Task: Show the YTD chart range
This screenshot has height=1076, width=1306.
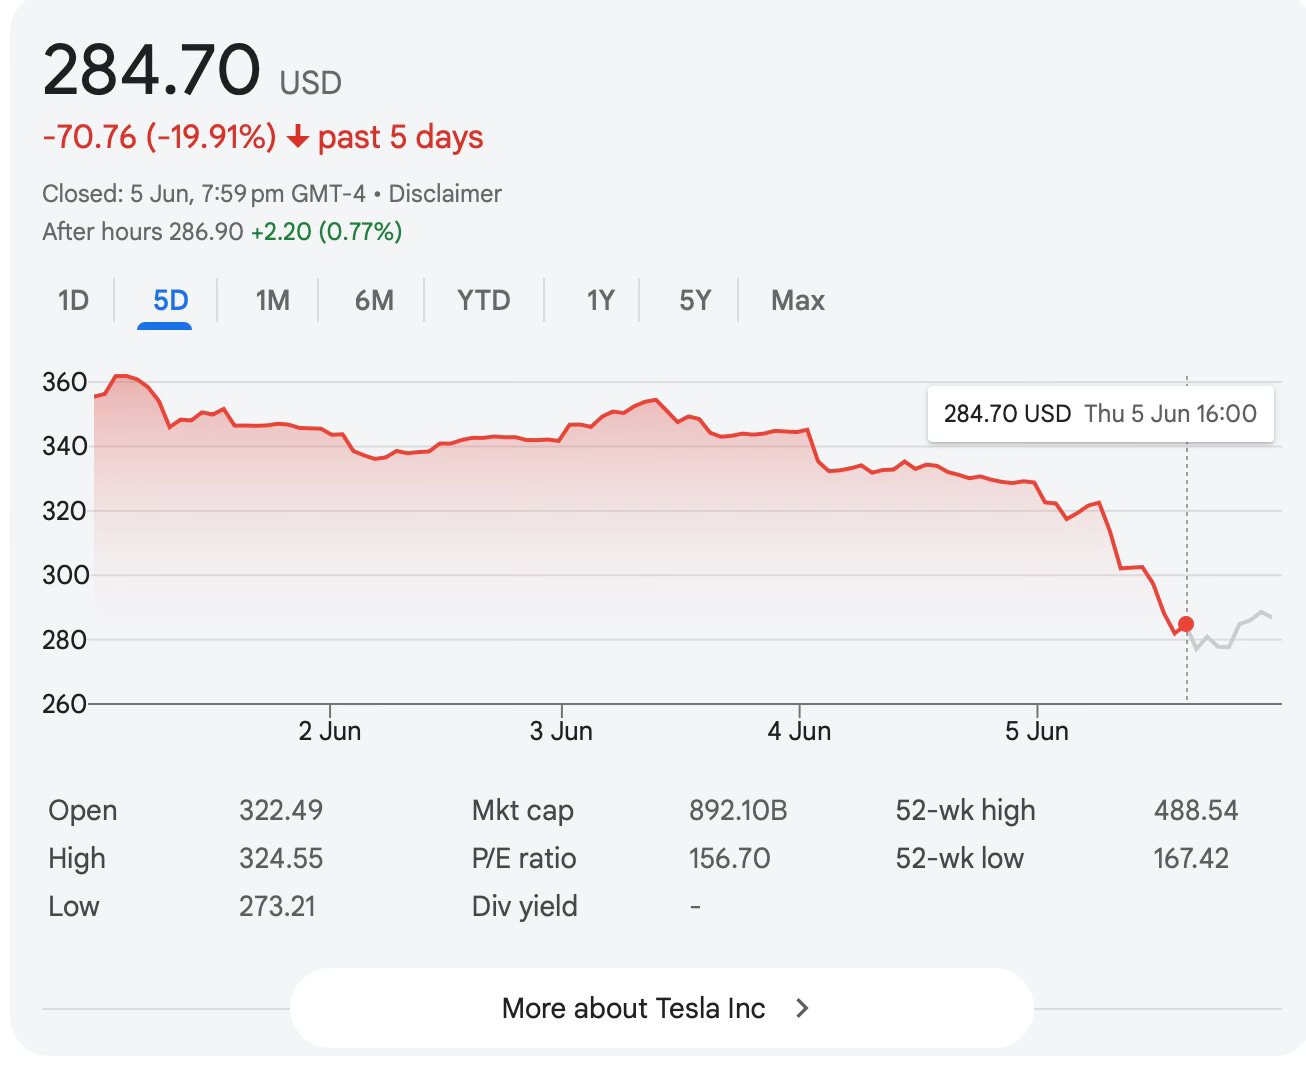Action: pyautogui.click(x=483, y=300)
